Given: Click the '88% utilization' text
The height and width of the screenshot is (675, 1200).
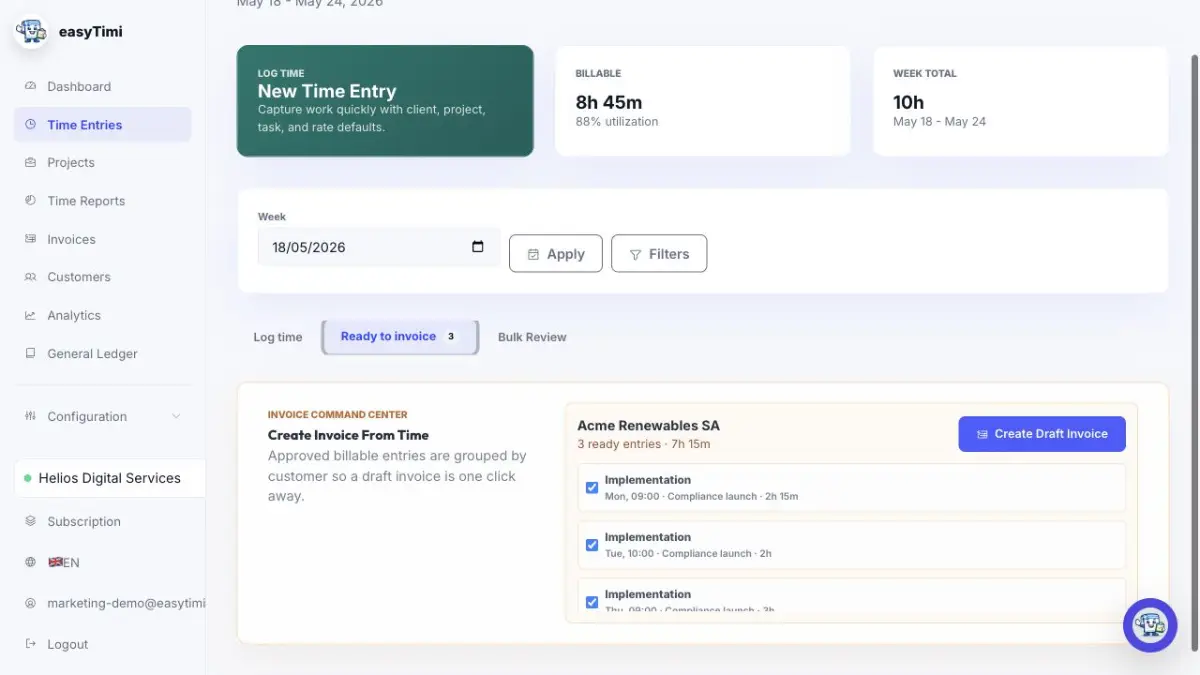Looking at the screenshot, I should pos(617,122).
